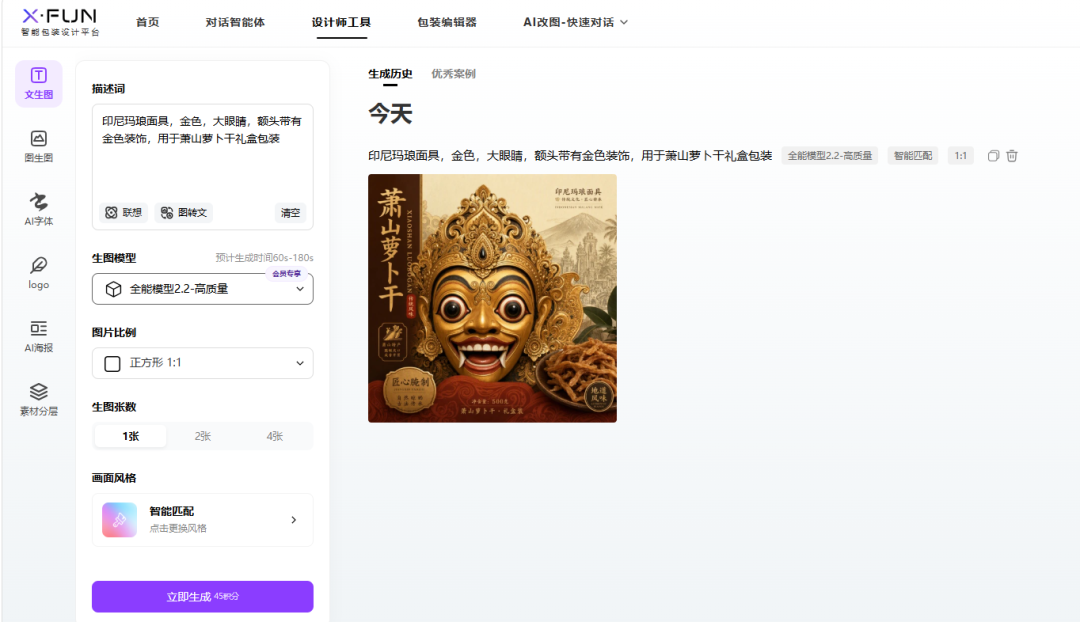Click the 今天 date heading
The image size is (1080, 622).
click(390, 114)
